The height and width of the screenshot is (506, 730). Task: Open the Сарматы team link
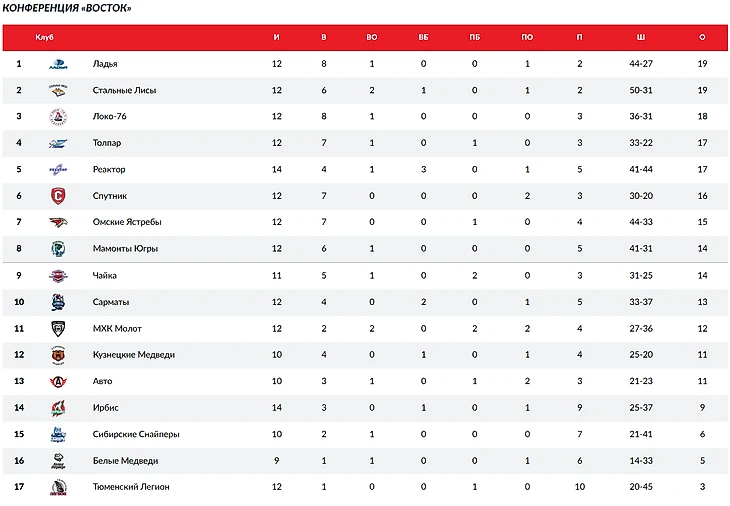(110, 302)
